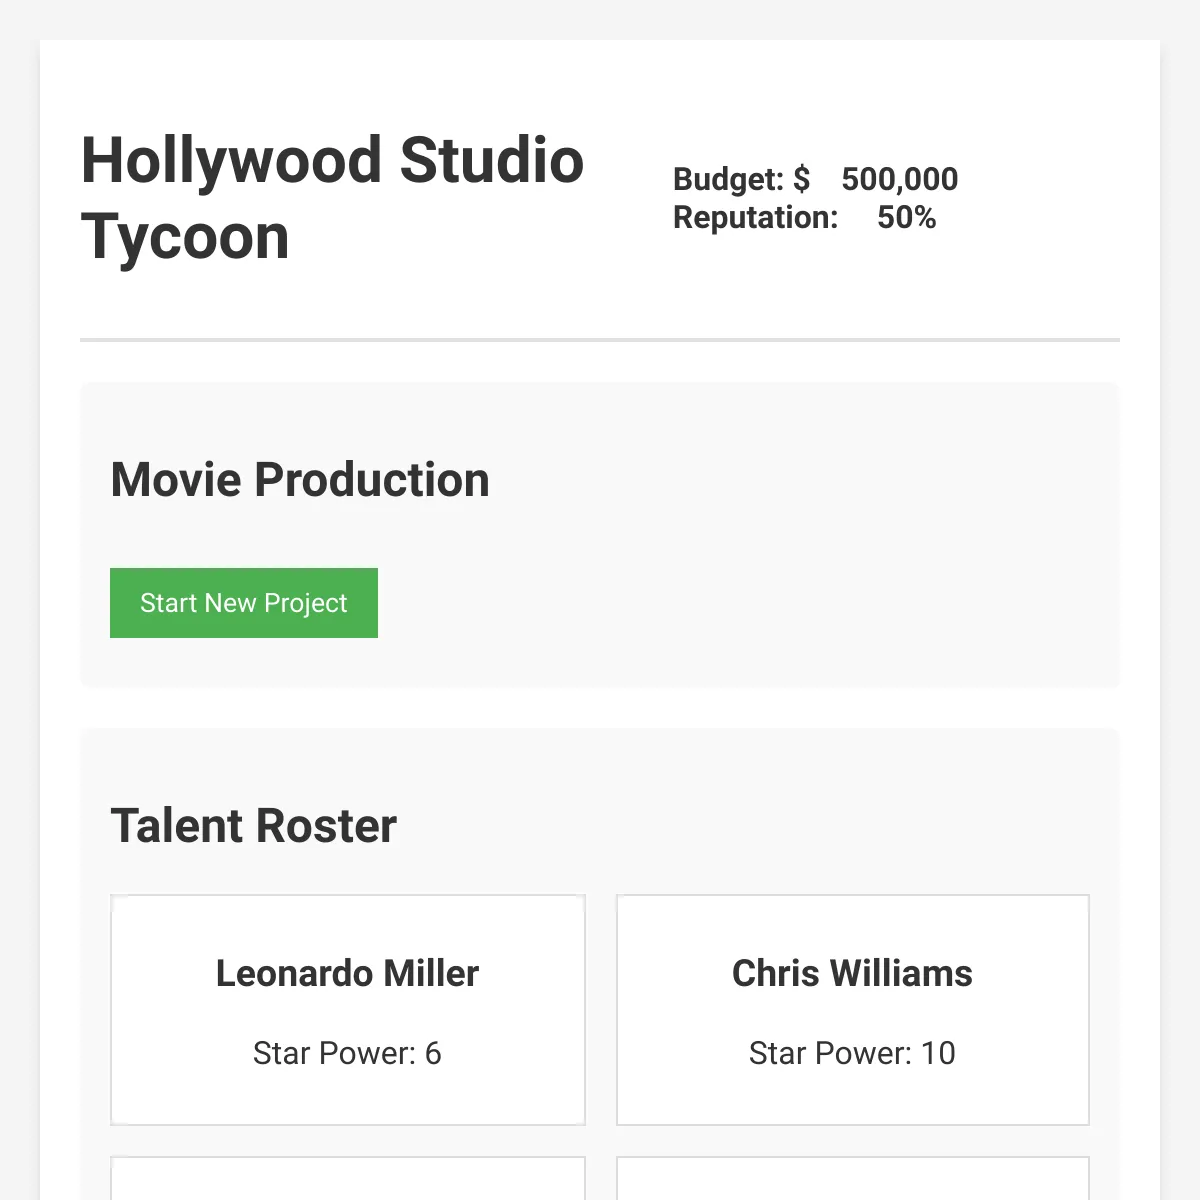Click empty area right of Start New Project

click(740, 603)
